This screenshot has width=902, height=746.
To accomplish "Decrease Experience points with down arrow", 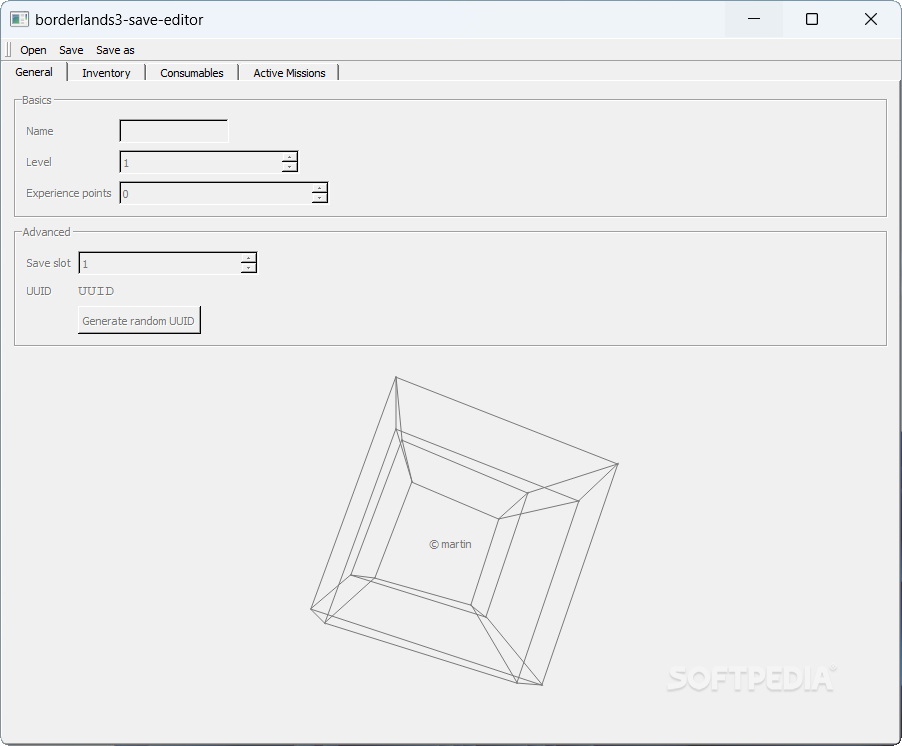I will pyautogui.click(x=319, y=198).
